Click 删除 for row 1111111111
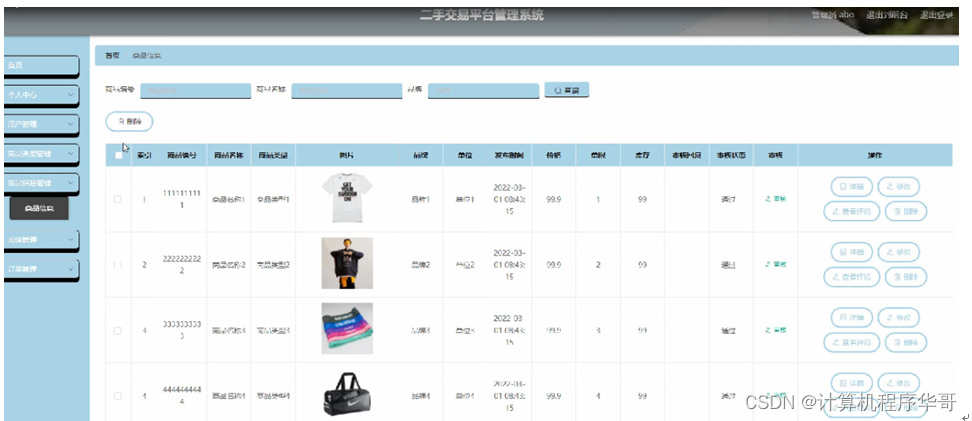 [906, 211]
